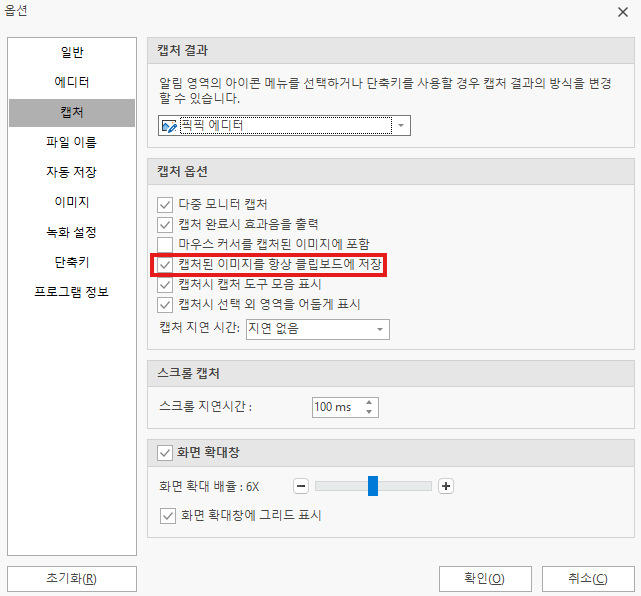Close the 옵션 dialog with X
641x596 pixels.
pos(623,12)
